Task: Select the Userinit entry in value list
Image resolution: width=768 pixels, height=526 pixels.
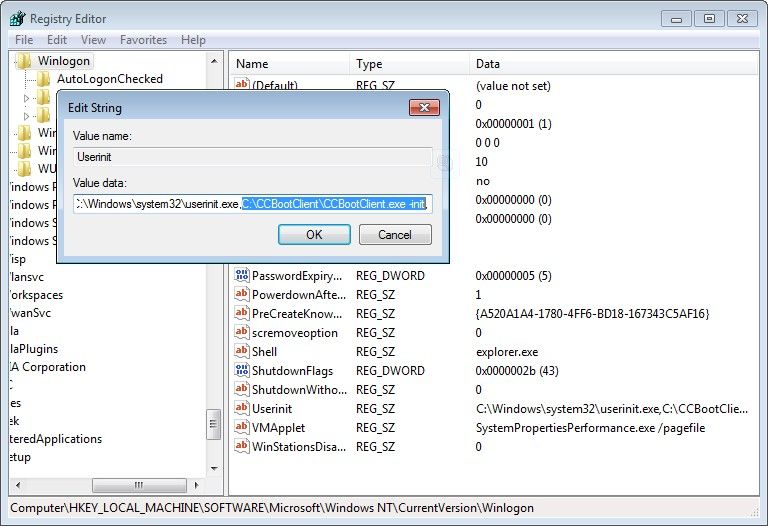Action: pyautogui.click(x=272, y=408)
